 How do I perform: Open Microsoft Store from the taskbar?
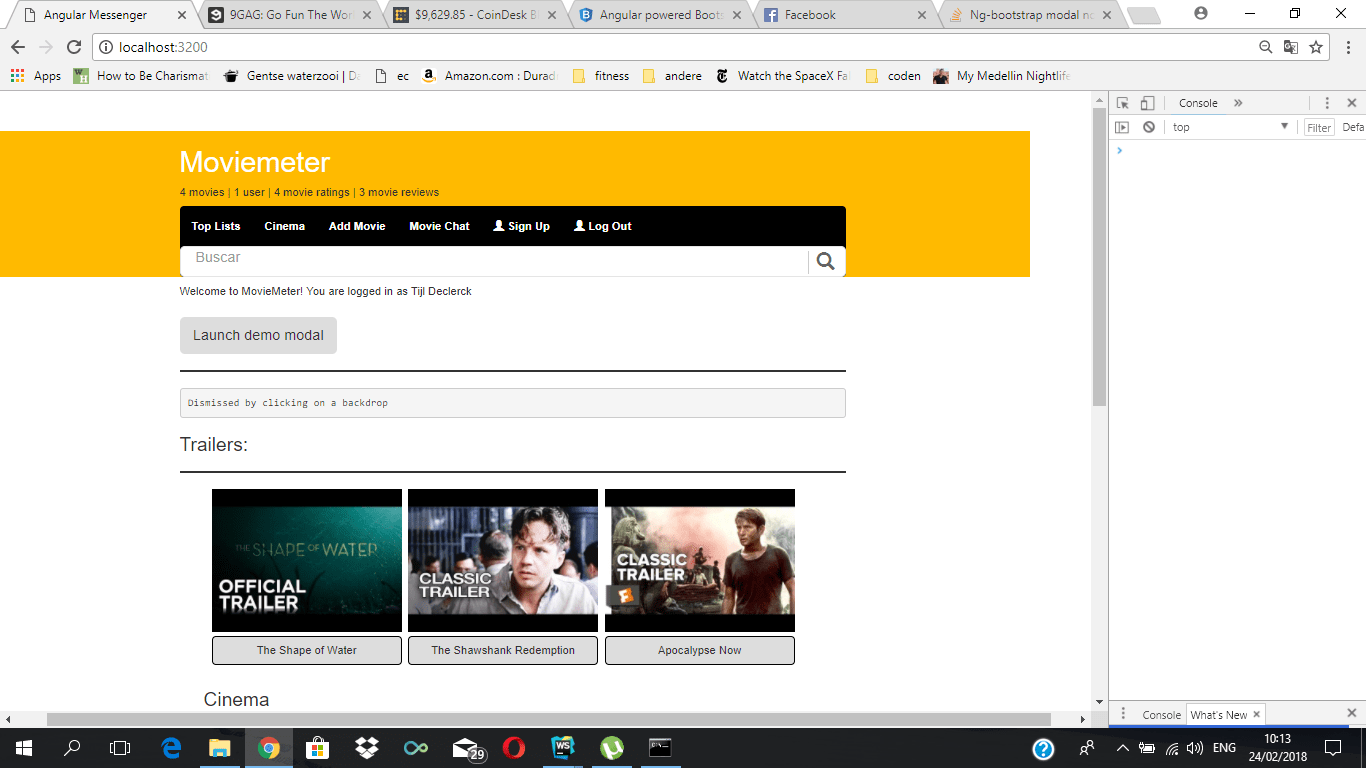coord(318,748)
